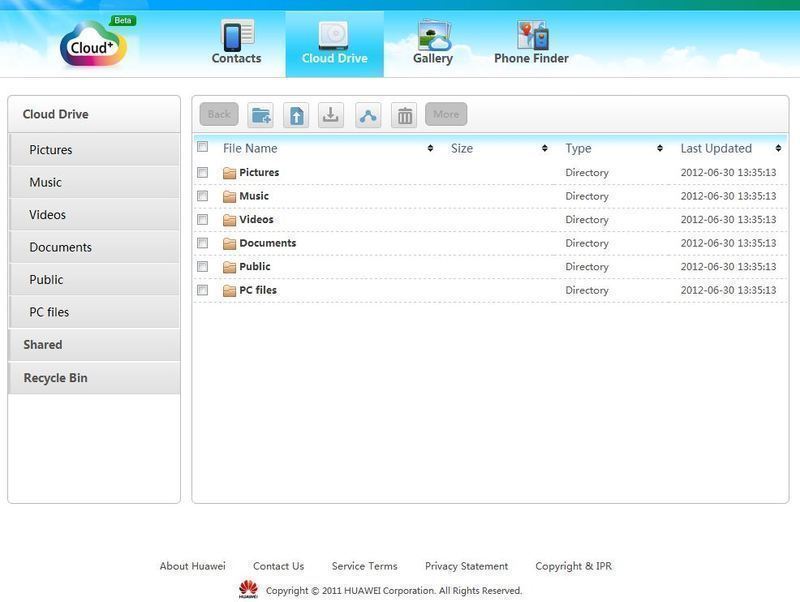Sort by File Name arrow
Screen dimensions: 800x602
pyautogui.click(x=431, y=148)
